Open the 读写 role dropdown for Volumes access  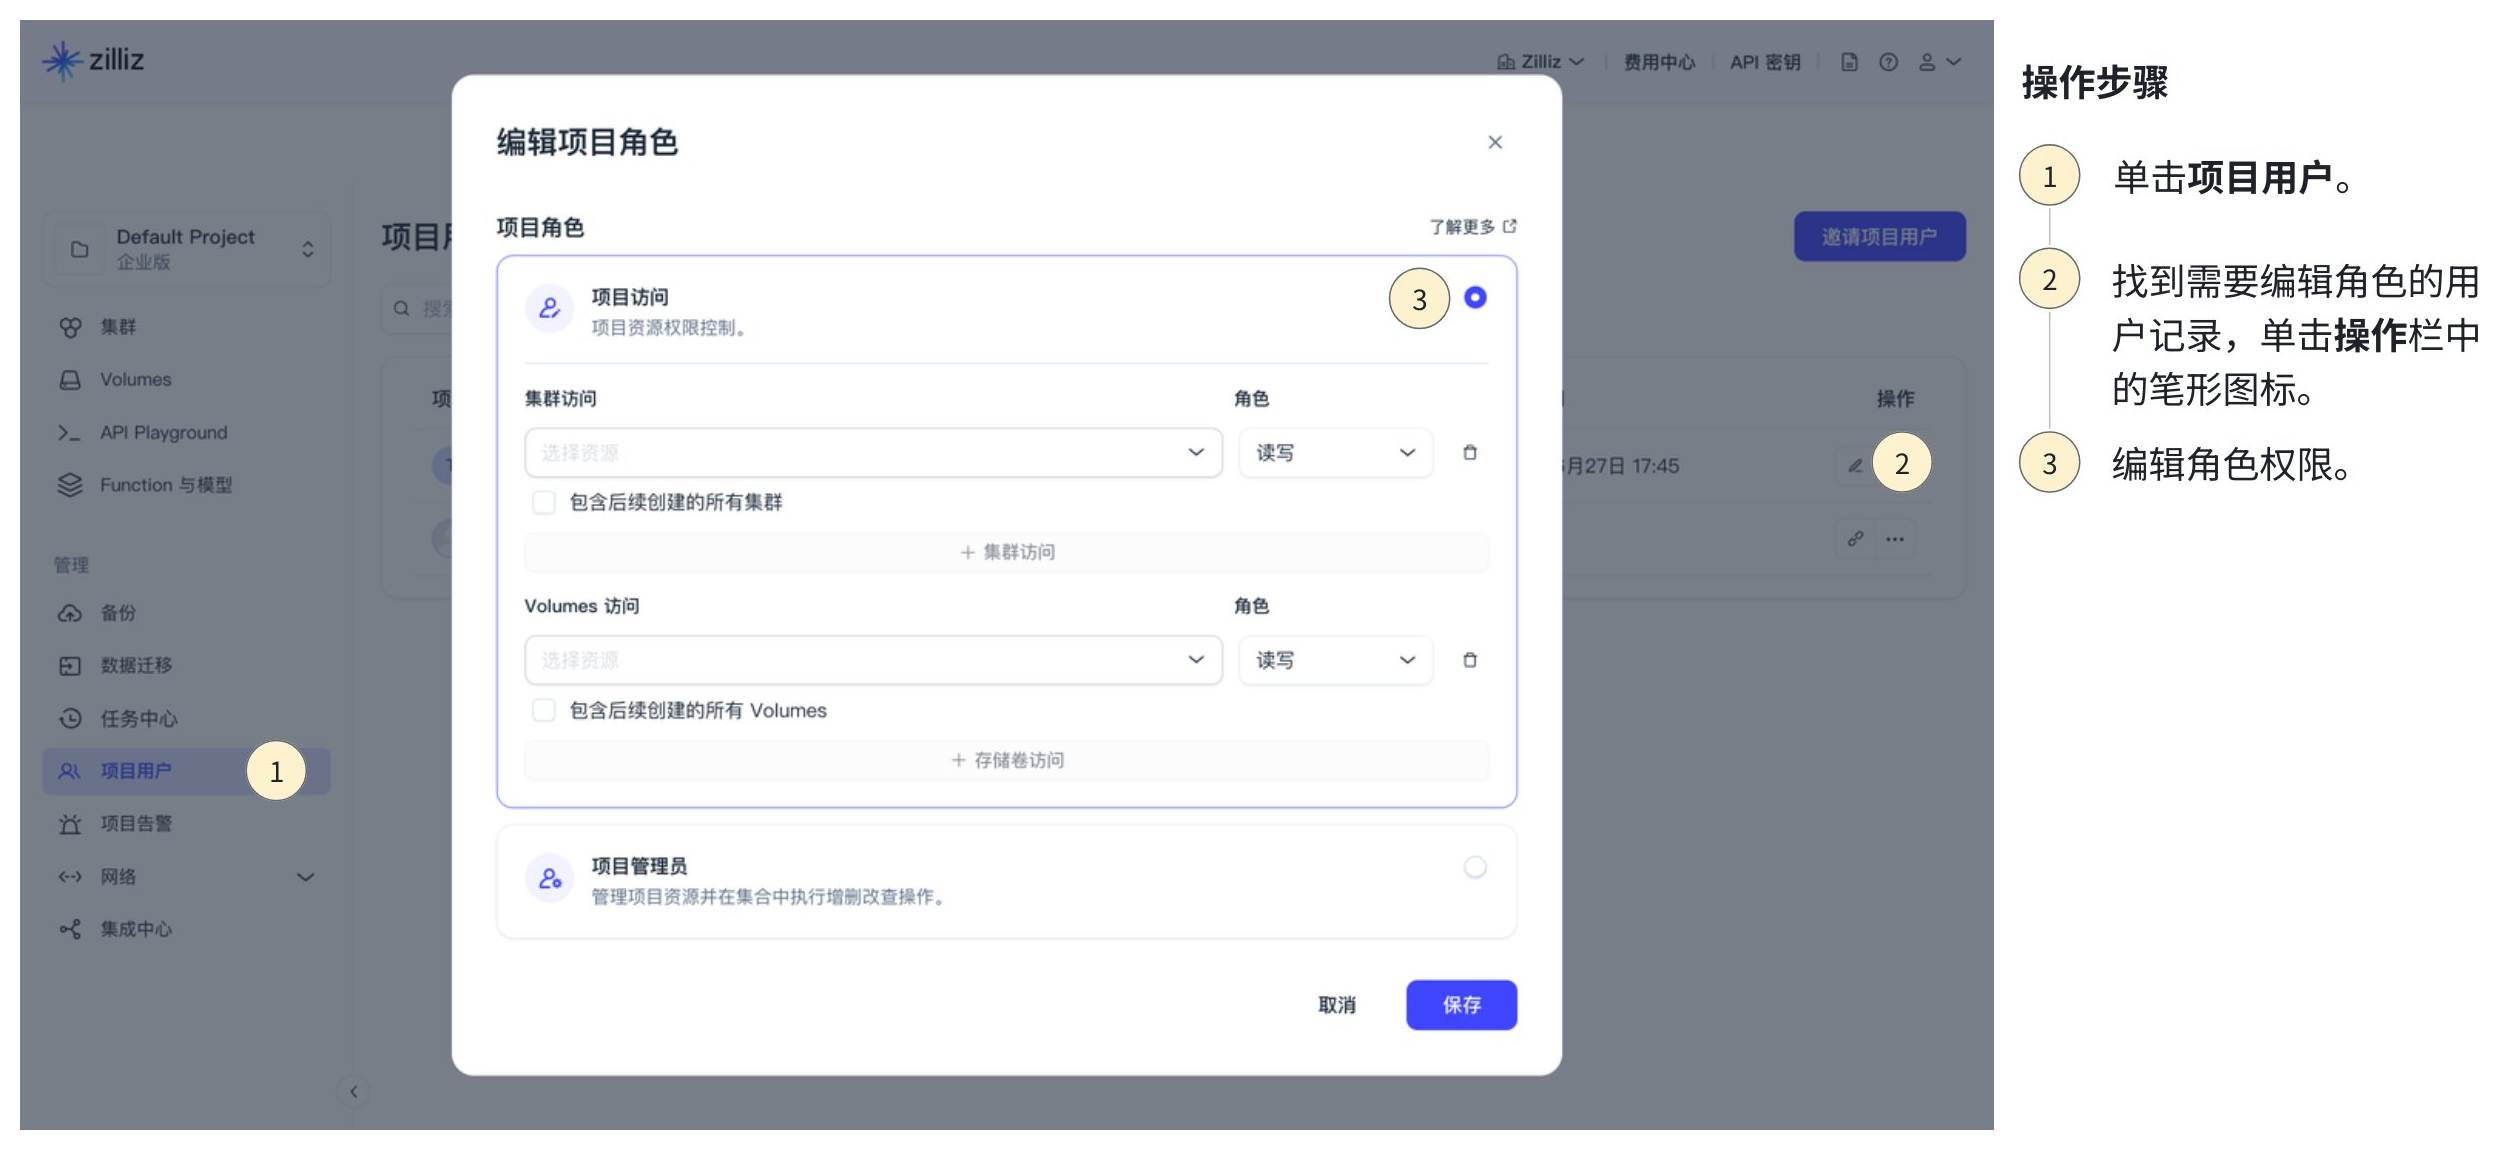pos(1334,660)
